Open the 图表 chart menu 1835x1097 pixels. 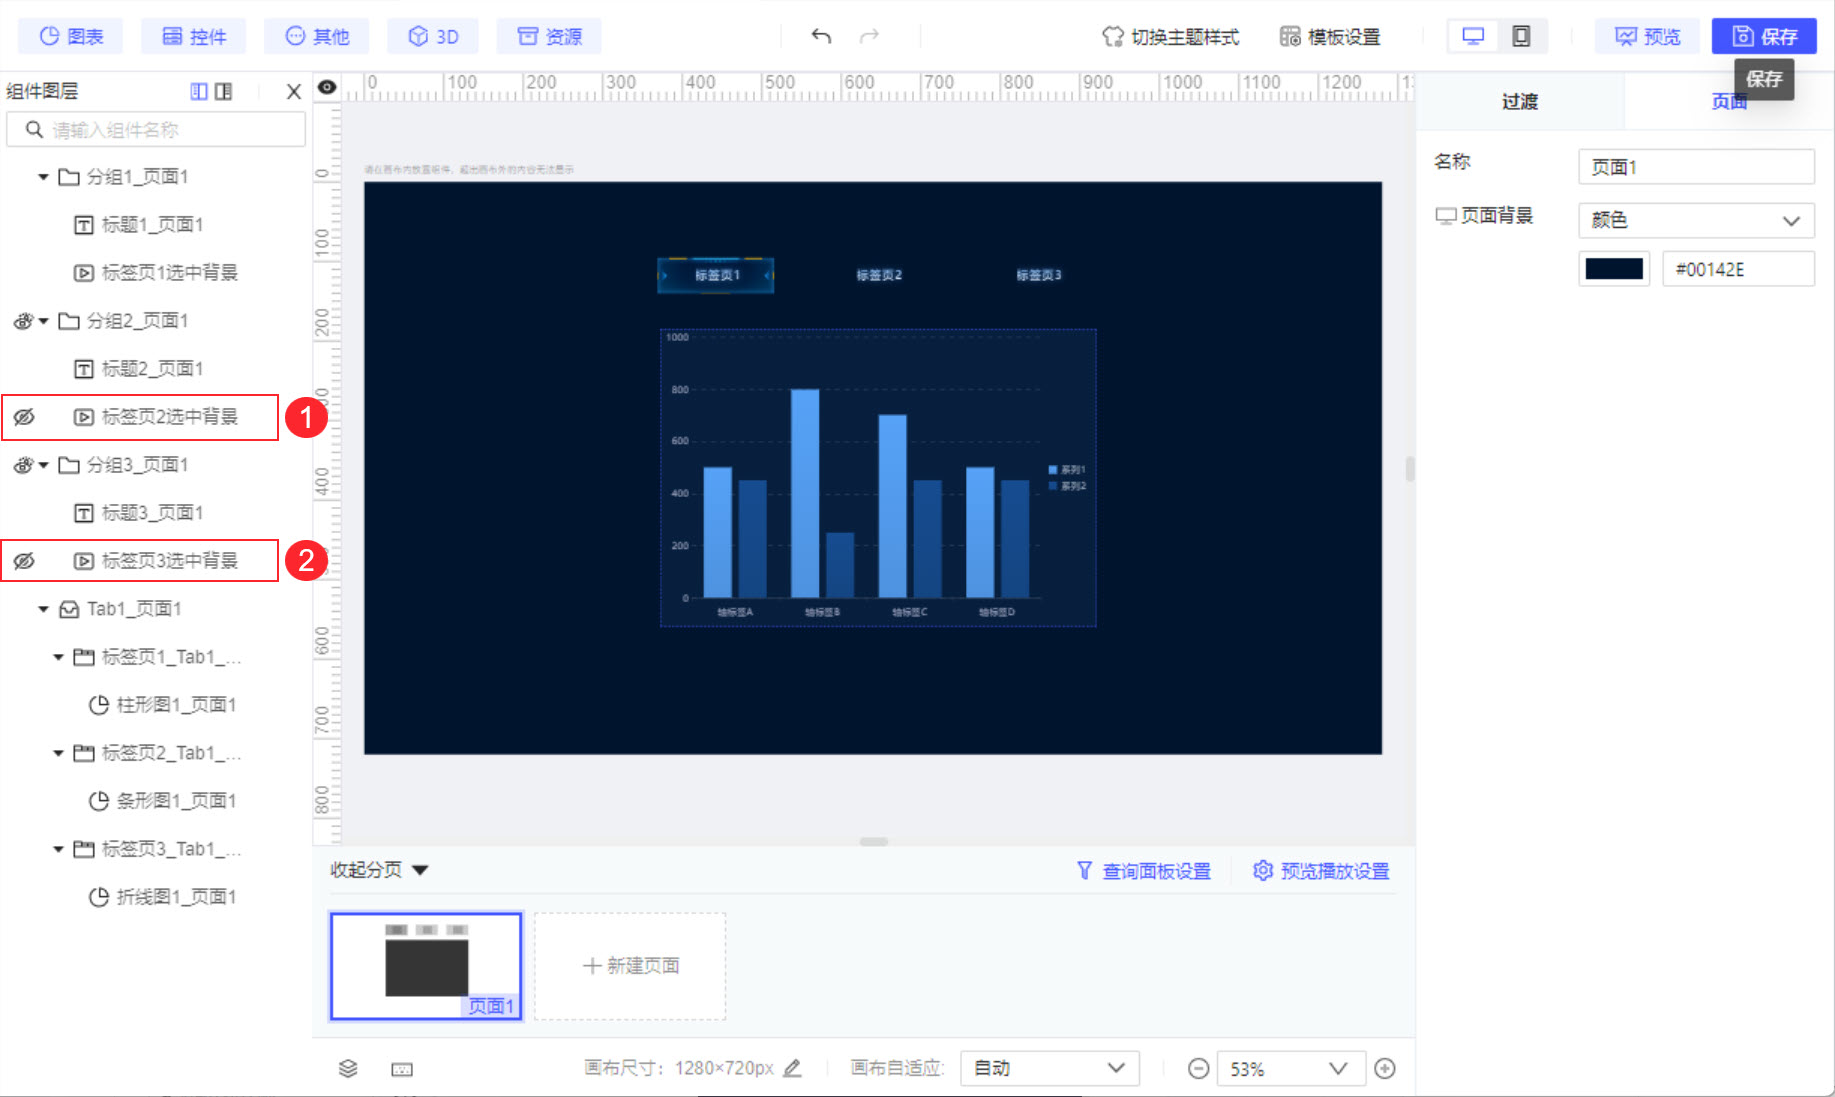[70, 36]
